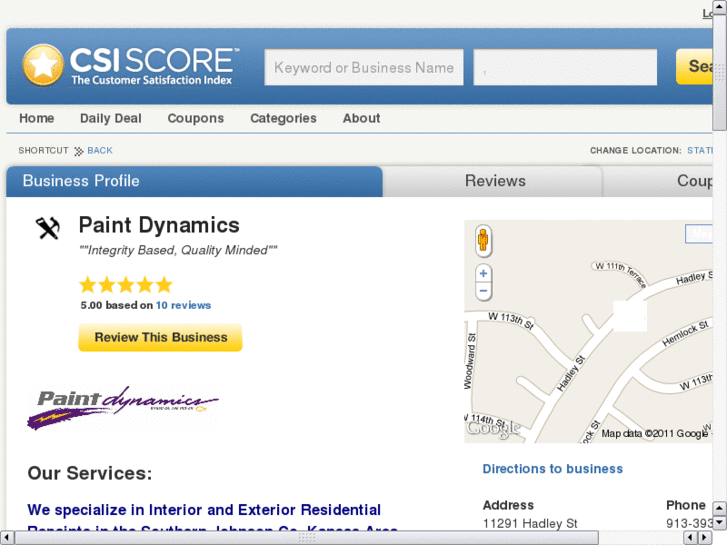Focus the Keyword or Business Name field

coord(364,68)
